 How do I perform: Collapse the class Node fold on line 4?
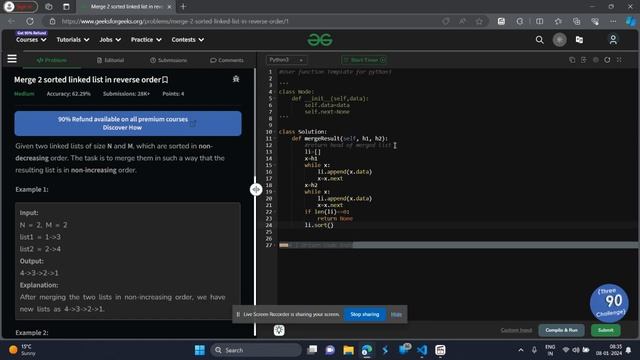275,92
